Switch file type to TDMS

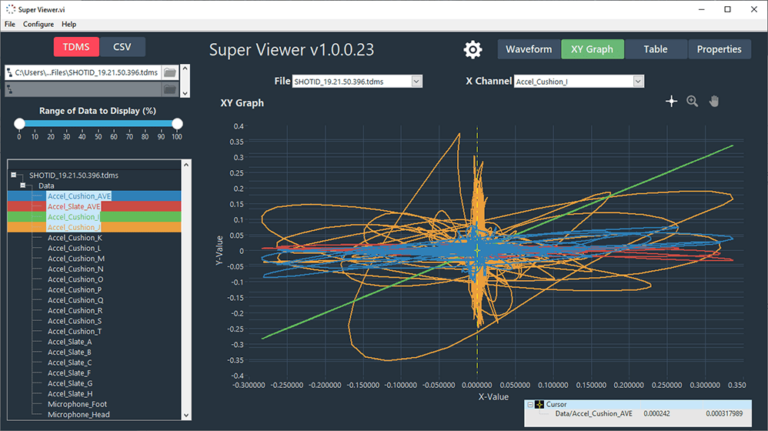[x=76, y=47]
